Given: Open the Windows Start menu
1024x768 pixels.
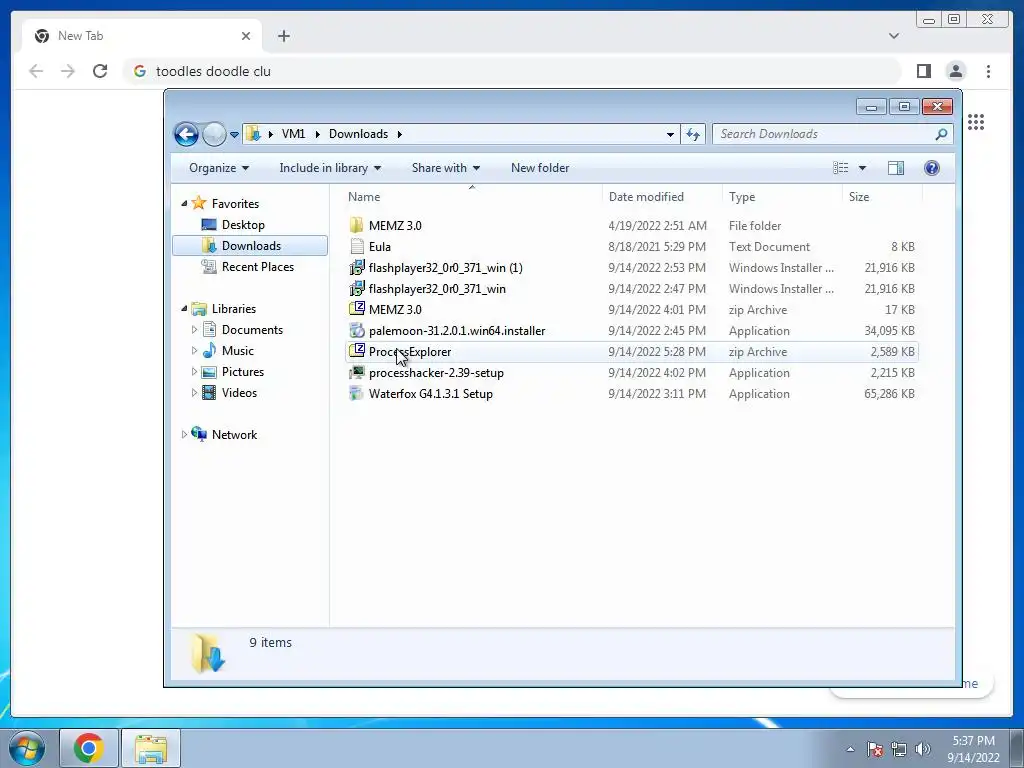Looking at the screenshot, I should click(27, 748).
